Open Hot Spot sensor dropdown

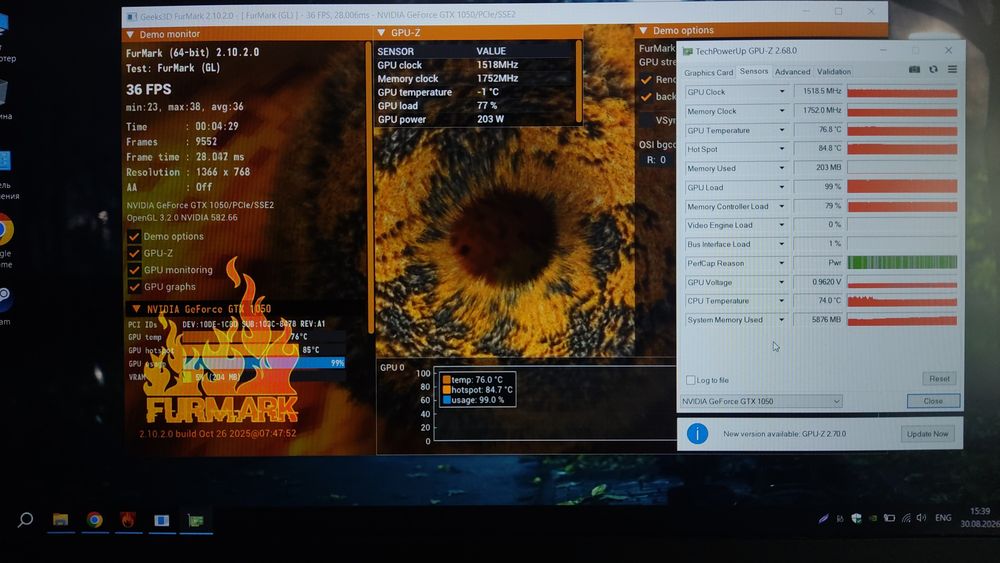[781, 149]
